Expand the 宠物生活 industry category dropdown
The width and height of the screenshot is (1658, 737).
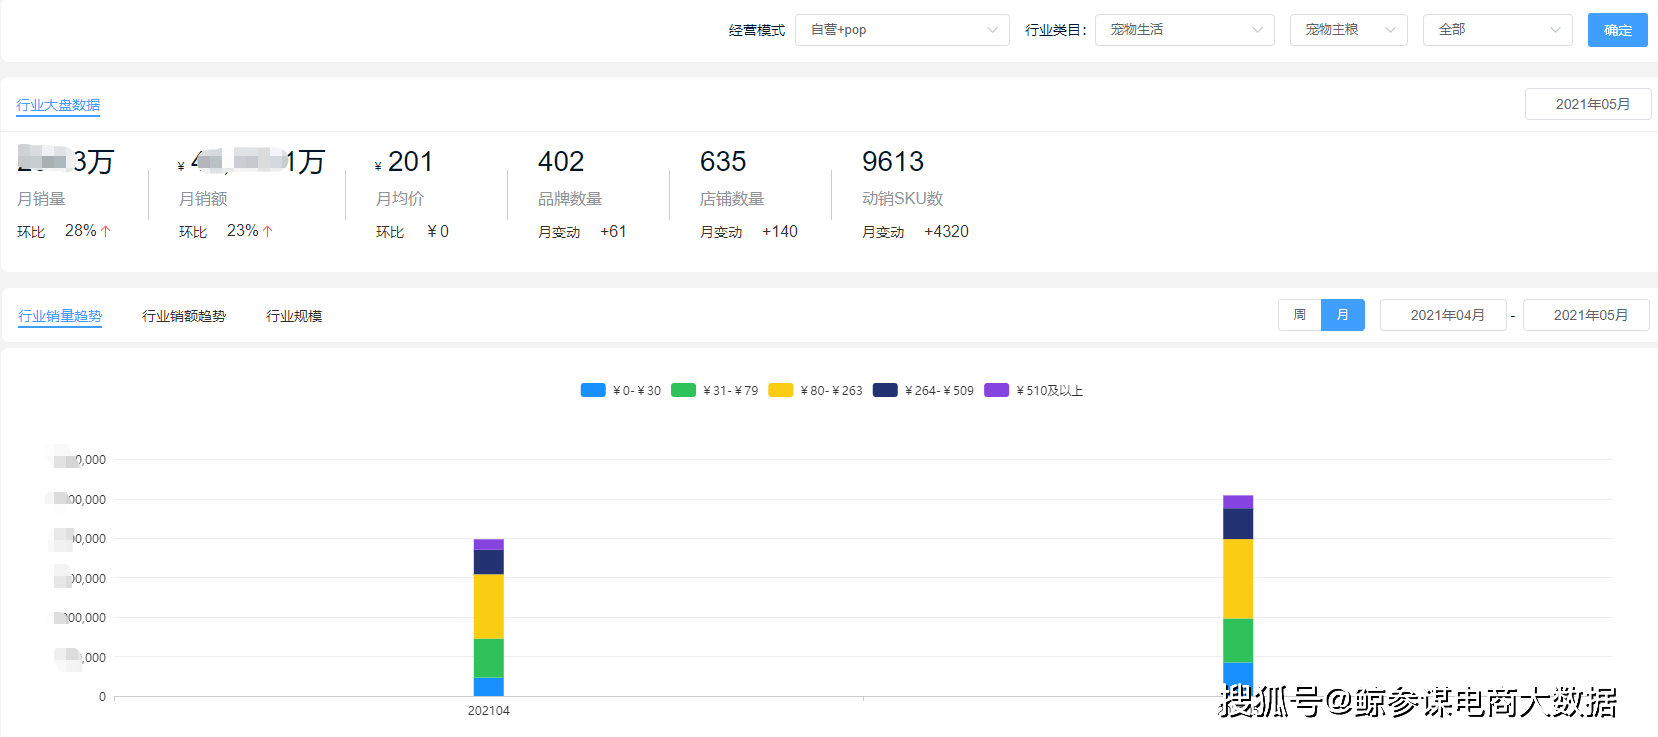[x=1184, y=30]
